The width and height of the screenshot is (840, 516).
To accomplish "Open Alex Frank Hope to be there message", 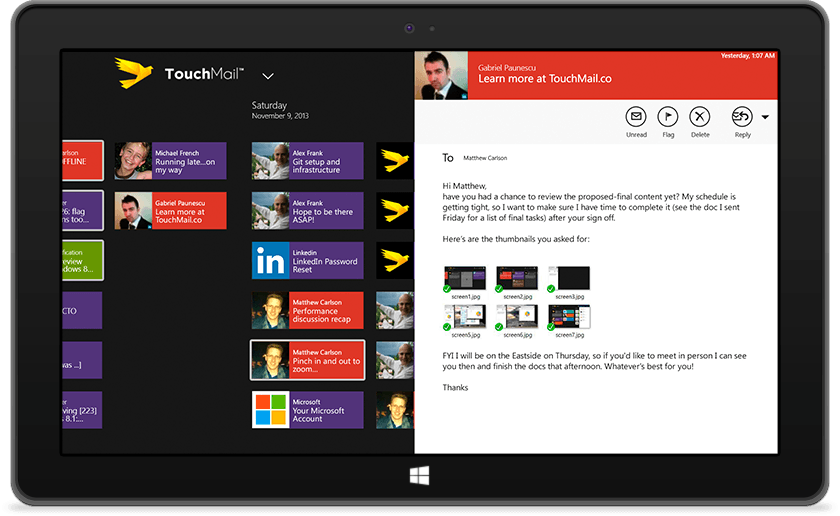I will click(308, 211).
